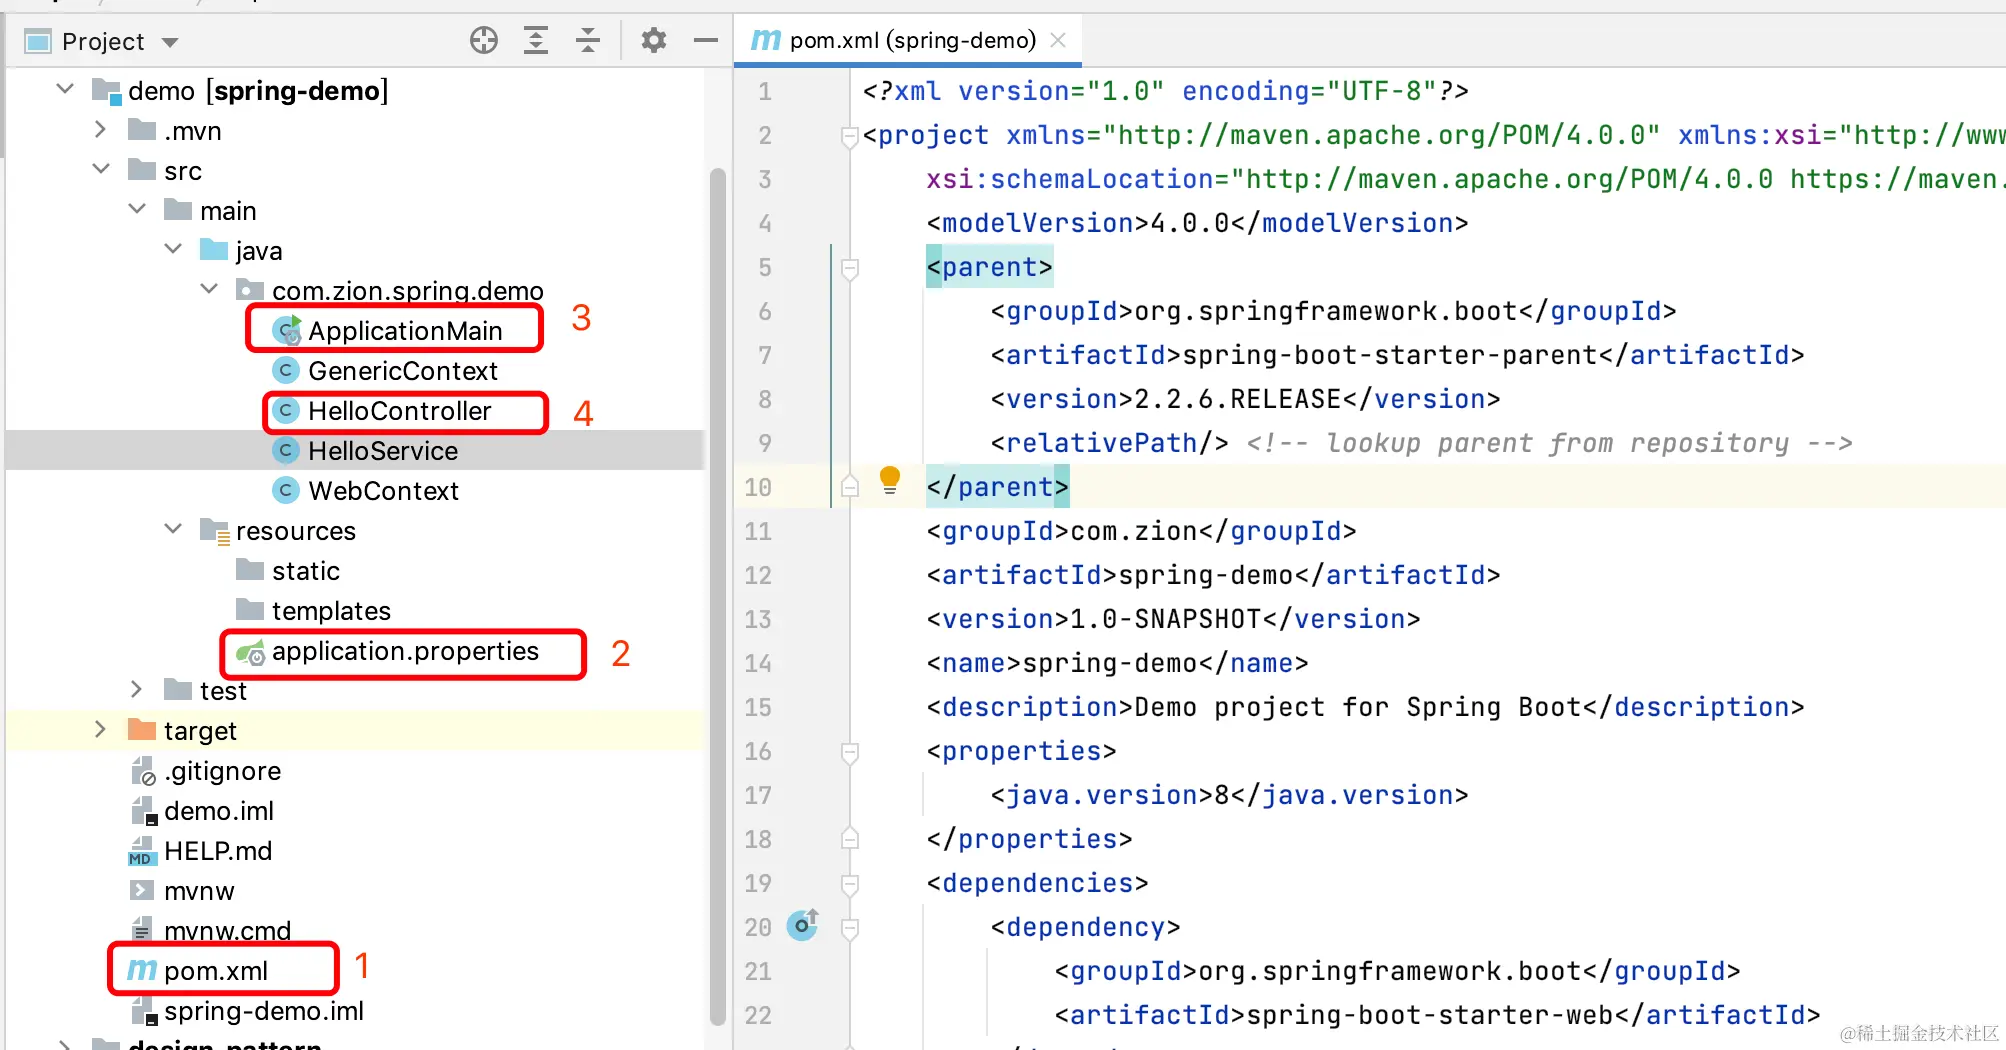Viewport: 2006px width, 1050px height.
Task: Click the spring-boot-starter-parent artifactId text
Action: [1390, 355]
